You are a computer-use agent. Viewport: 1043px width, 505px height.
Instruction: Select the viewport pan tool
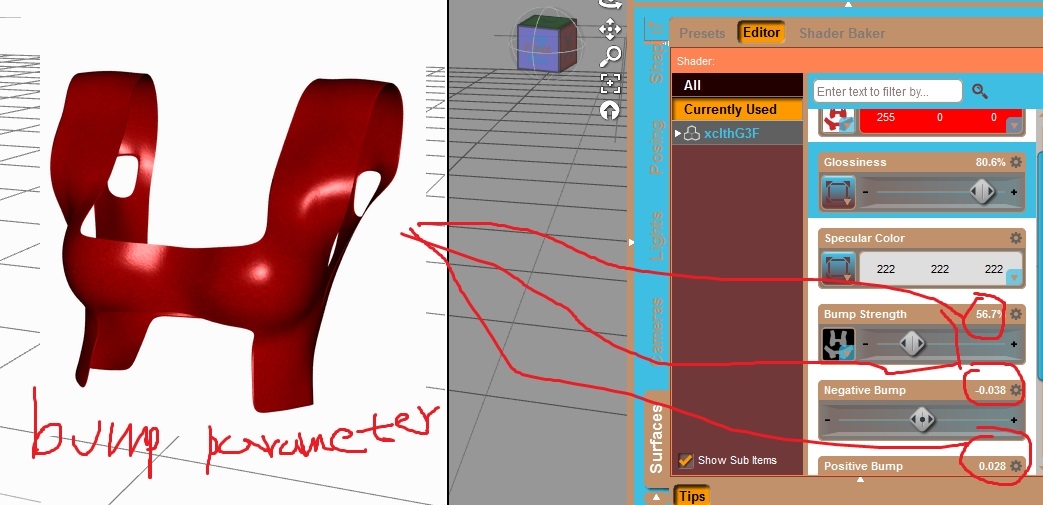610,29
